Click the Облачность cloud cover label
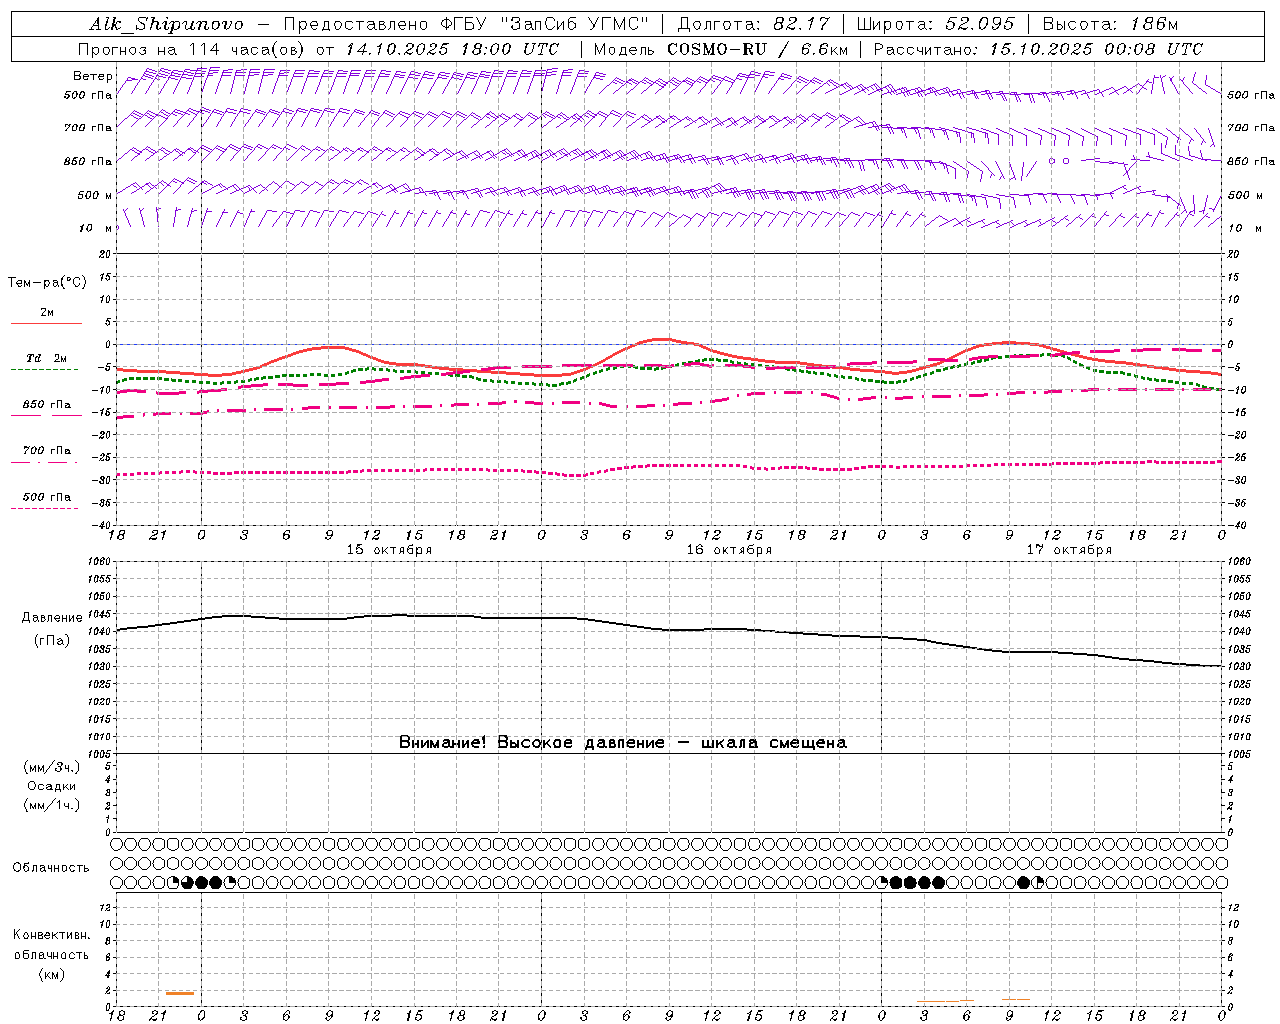 [51, 867]
